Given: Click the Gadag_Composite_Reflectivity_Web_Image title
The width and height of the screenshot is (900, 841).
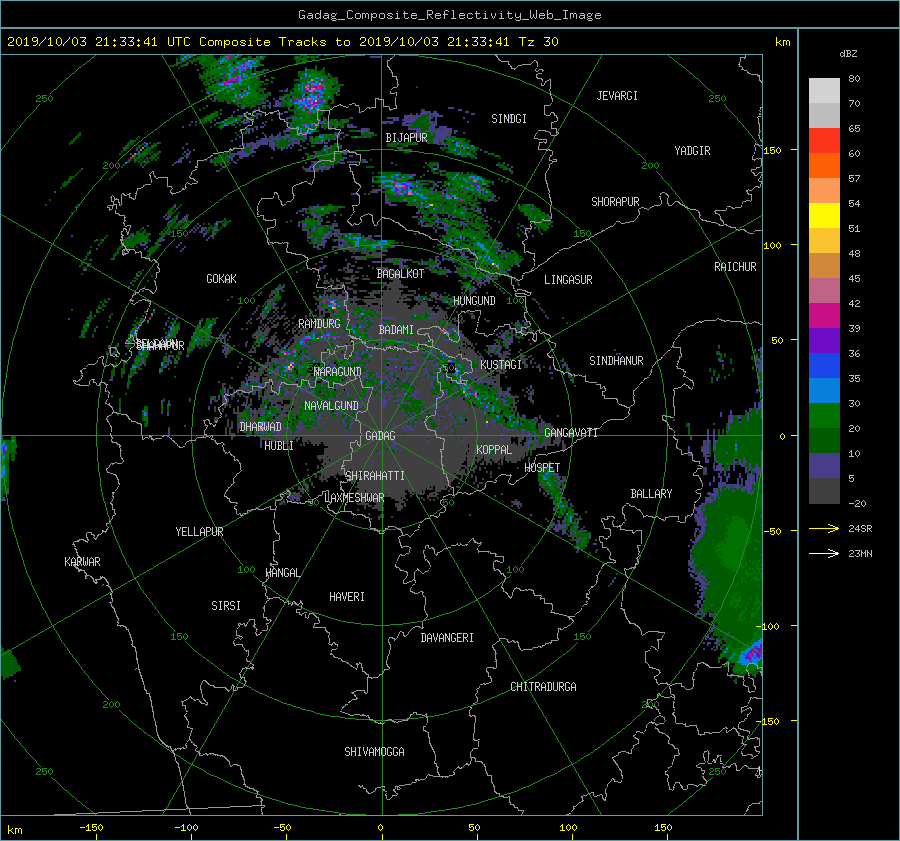Looking at the screenshot, I should 449,15.
